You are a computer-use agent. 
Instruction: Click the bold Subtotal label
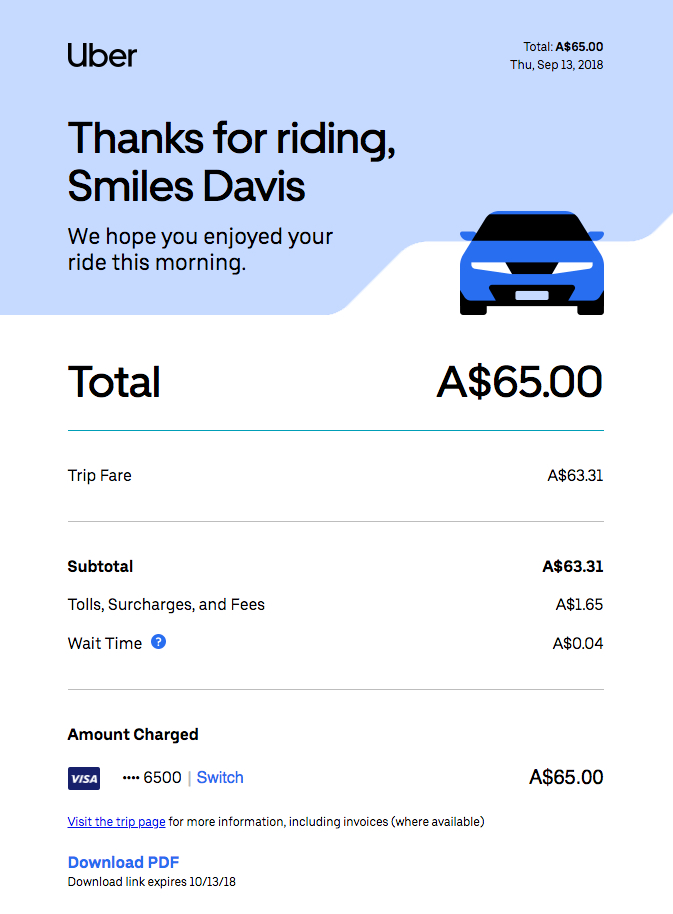point(100,567)
